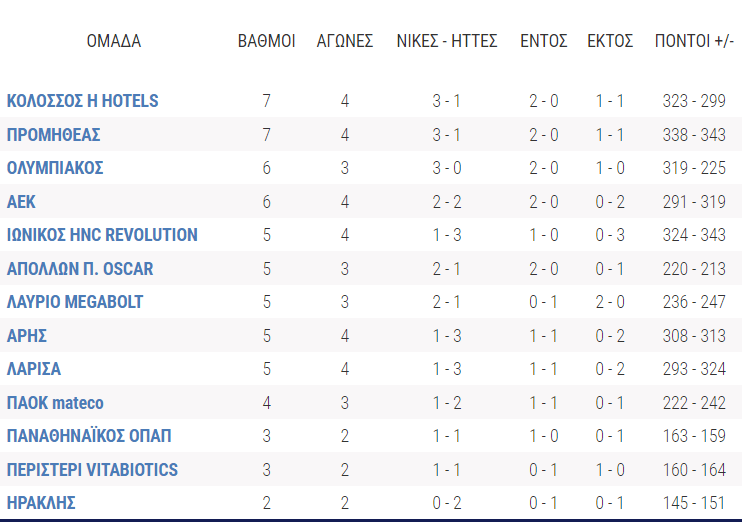This screenshot has width=742, height=522.
Task: Click the ΑΓΩΝΕΣ column header
Action: pos(345,41)
